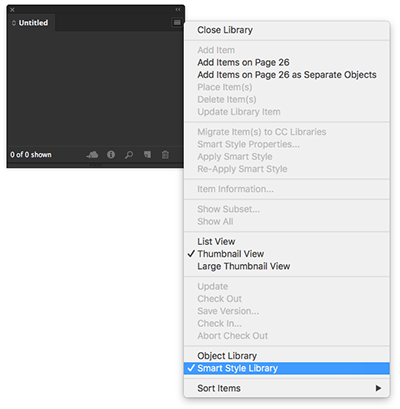
Task: Select Add Items on Page 26 as Separate Objects
Action: [287, 75]
